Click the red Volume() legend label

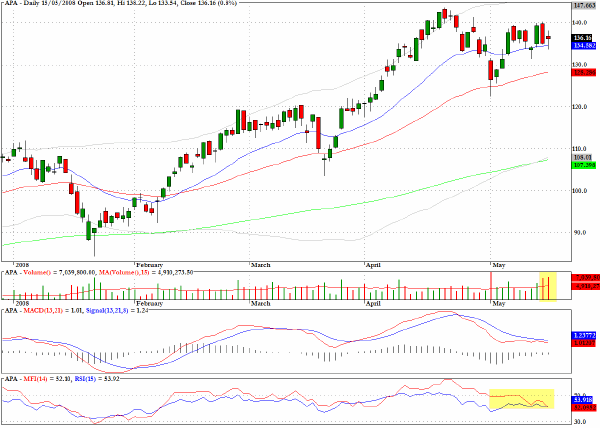[37, 272]
